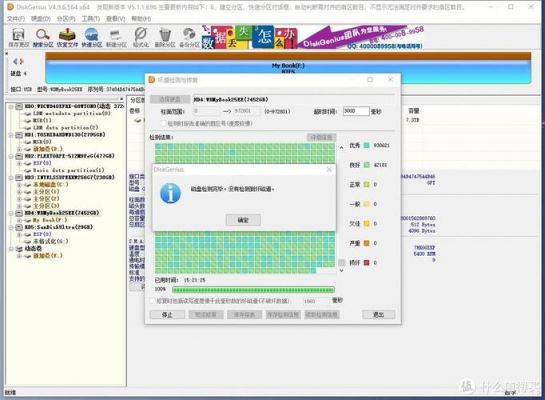Open the 文件(F) File menu
The width and height of the screenshot is (545, 400).
16,19
